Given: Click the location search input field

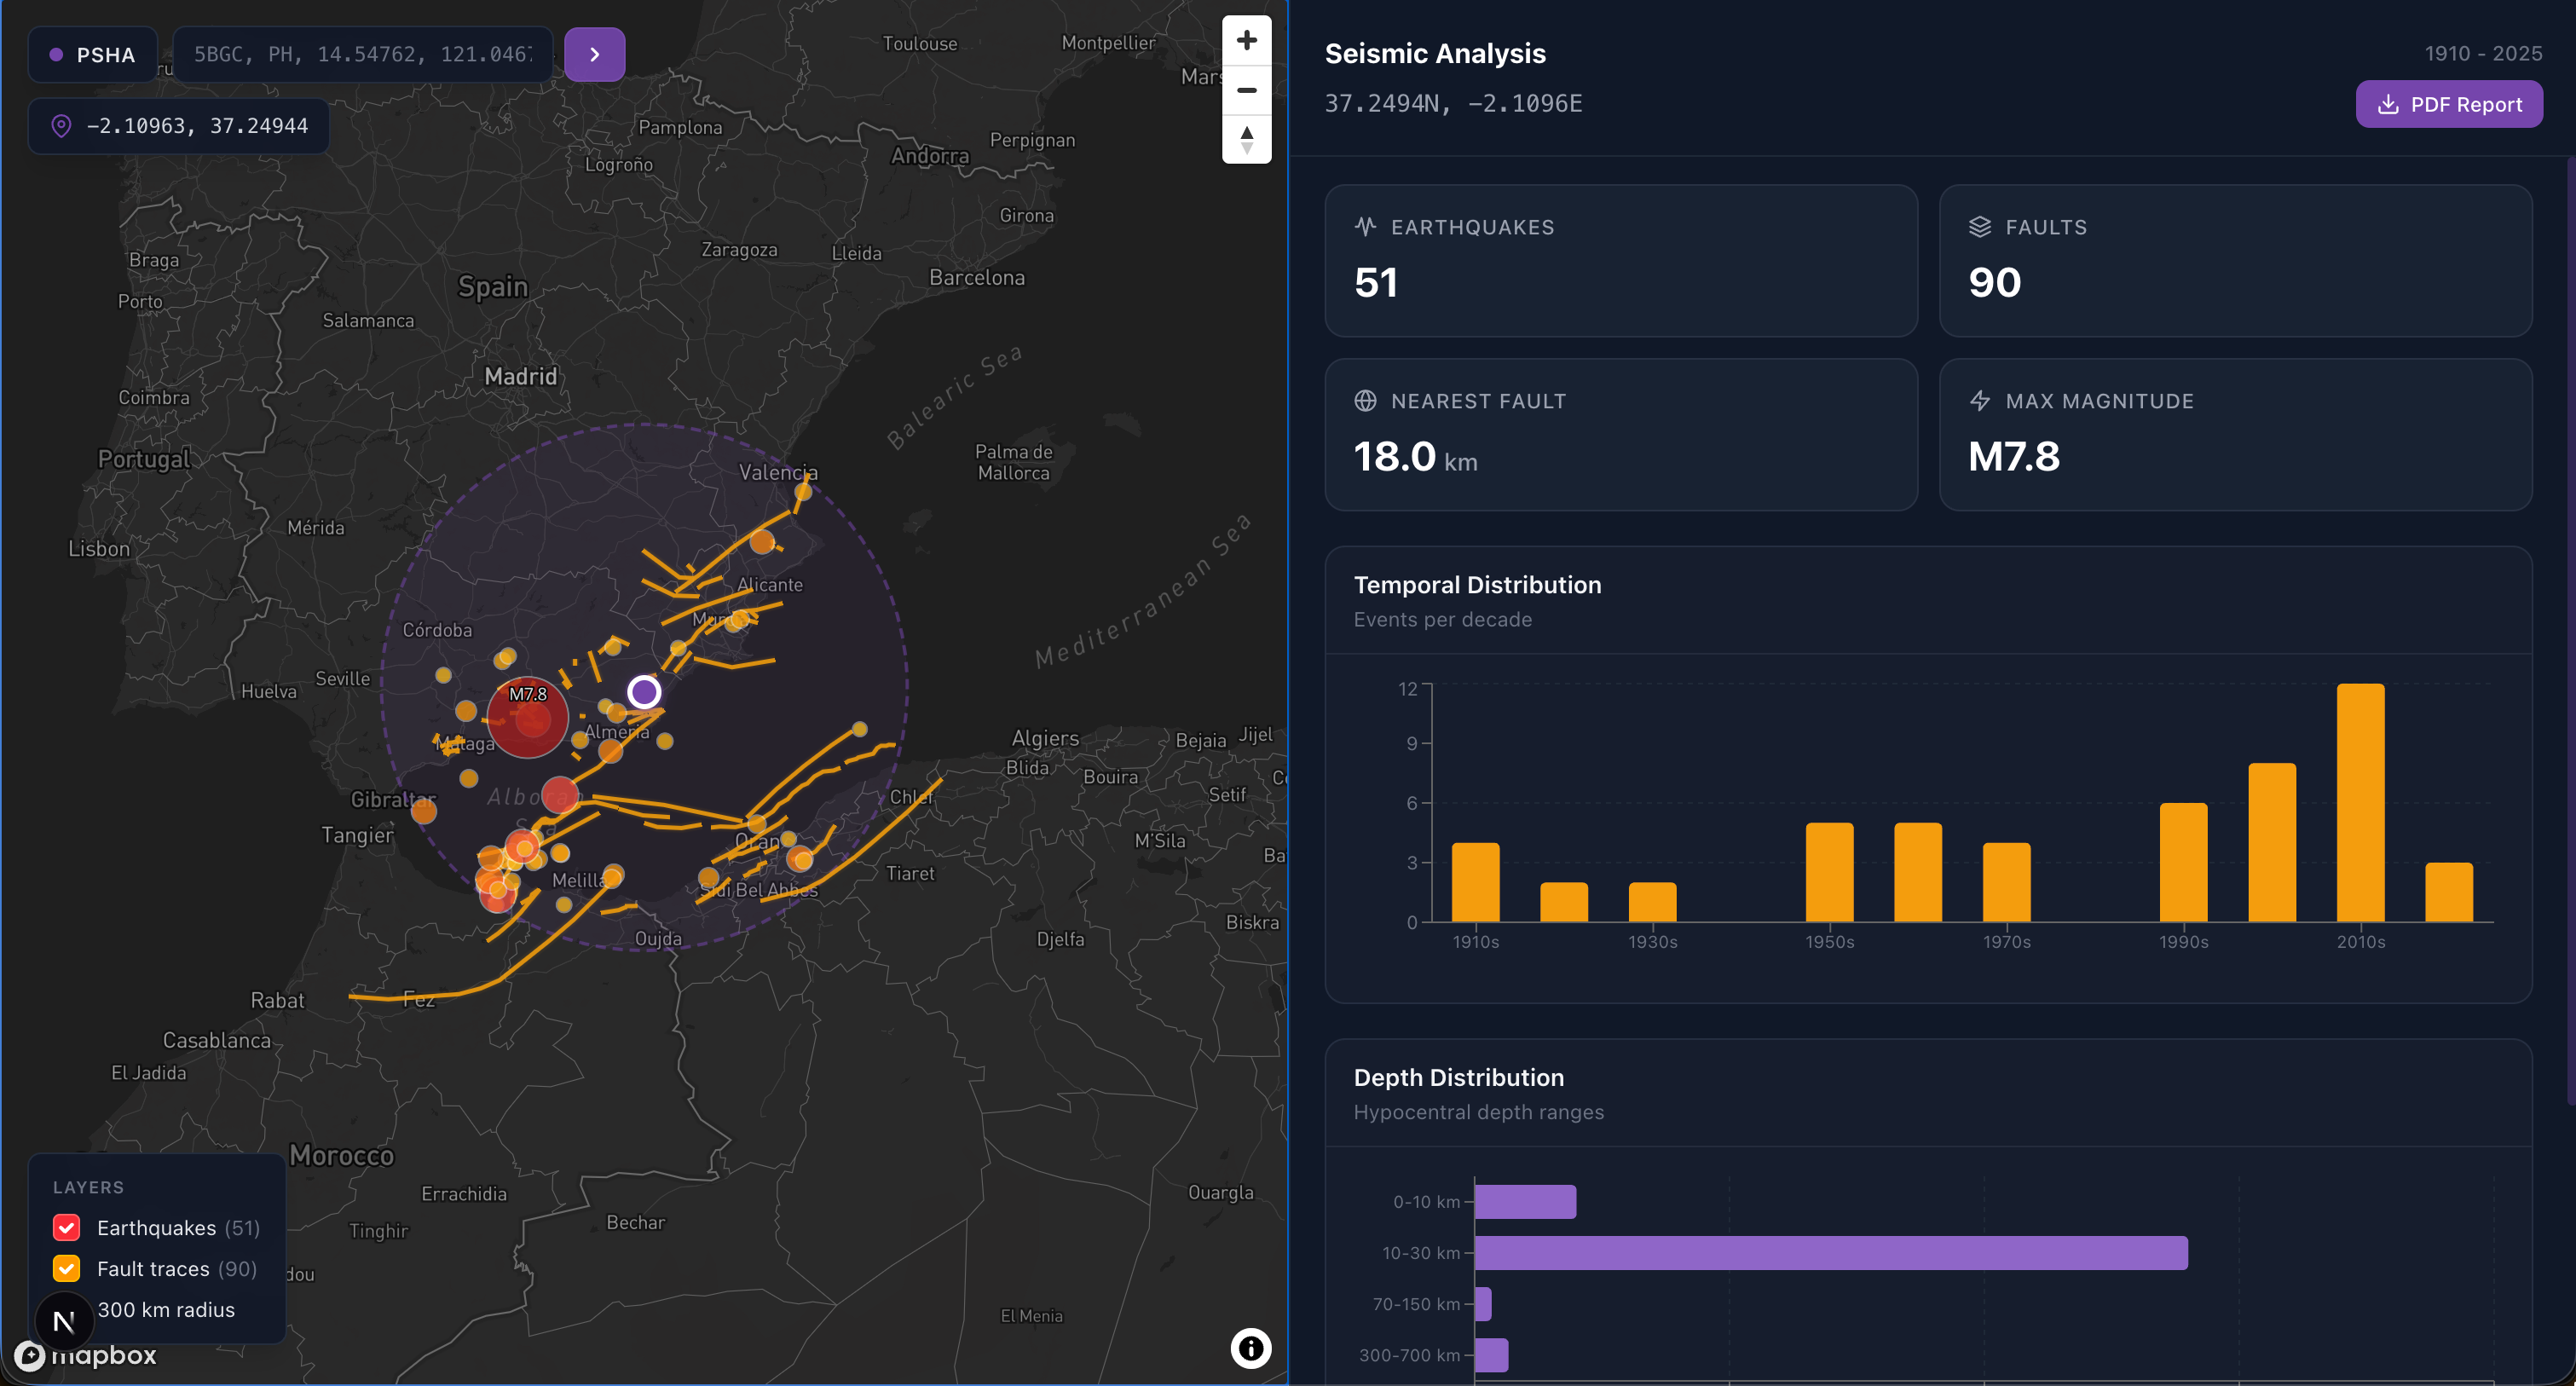Looking at the screenshot, I should [362, 54].
